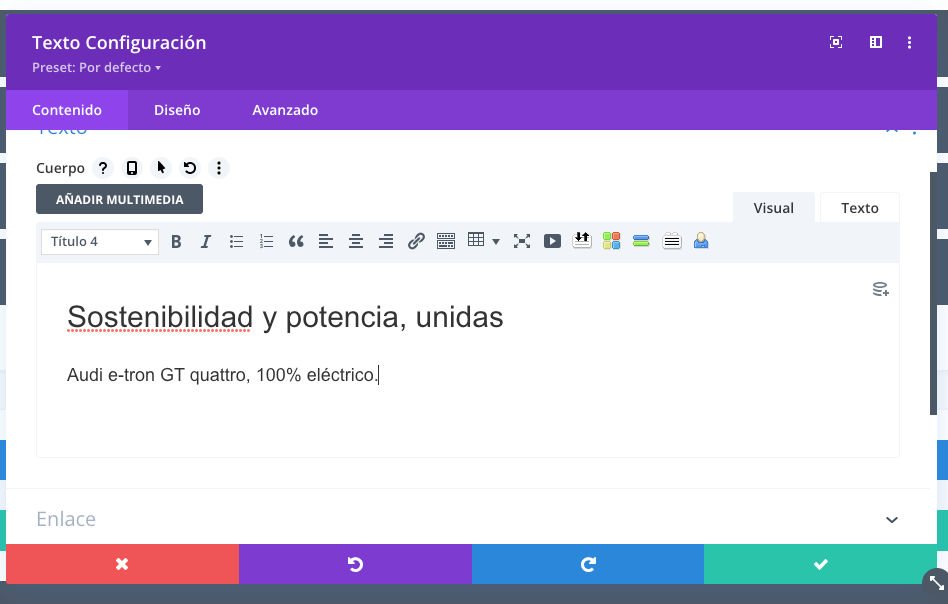The width and height of the screenshot is (948, 604).
Task: Select the Visual editor tab
Action: [x=773, y=208]
